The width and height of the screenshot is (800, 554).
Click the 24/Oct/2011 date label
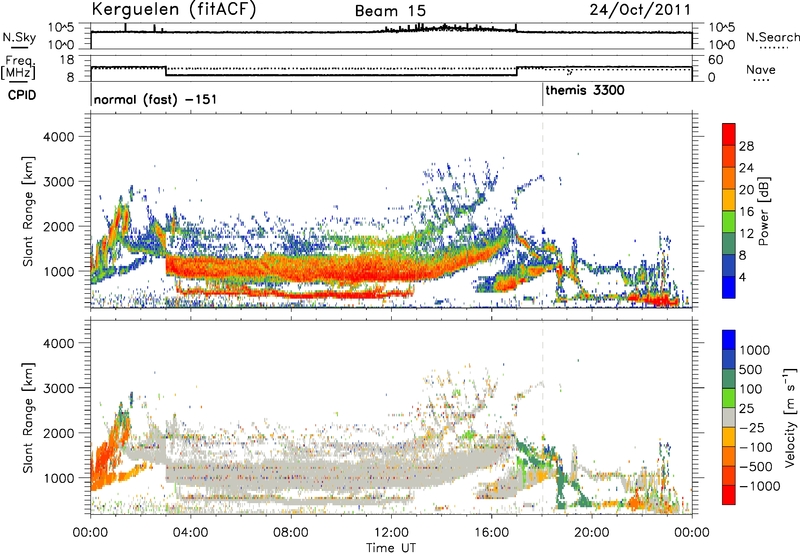coord(640,10)
